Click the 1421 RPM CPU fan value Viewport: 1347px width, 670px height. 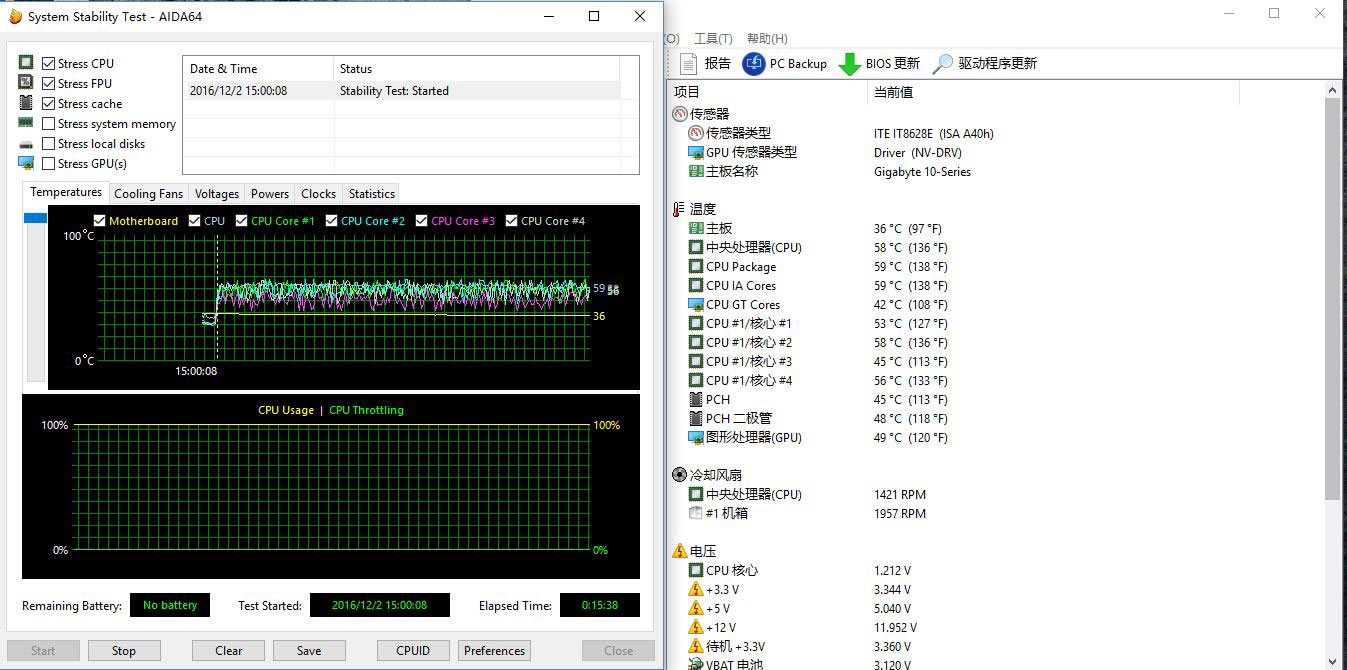tap(900, 494)
